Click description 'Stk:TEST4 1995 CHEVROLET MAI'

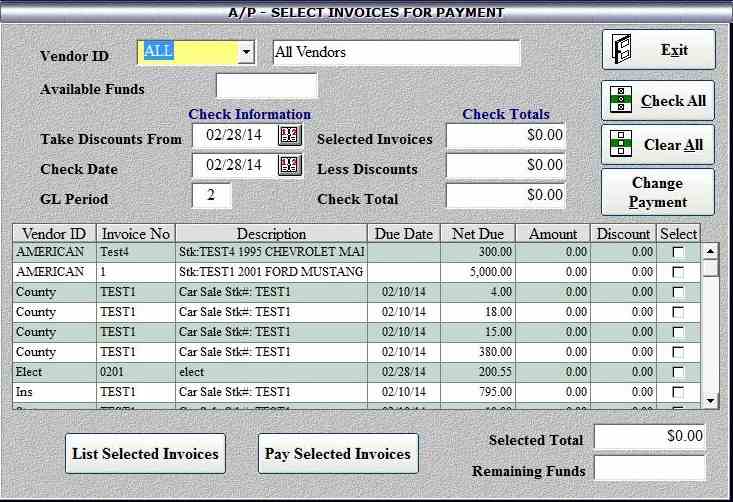coord(272,252)
